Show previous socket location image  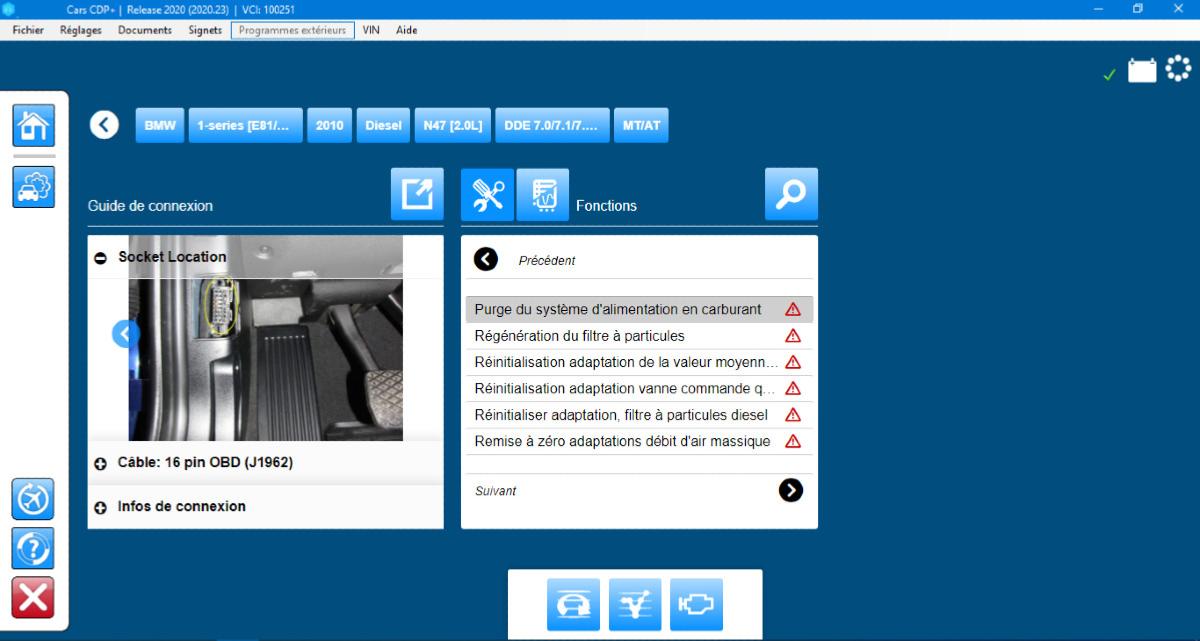(125, 333)
